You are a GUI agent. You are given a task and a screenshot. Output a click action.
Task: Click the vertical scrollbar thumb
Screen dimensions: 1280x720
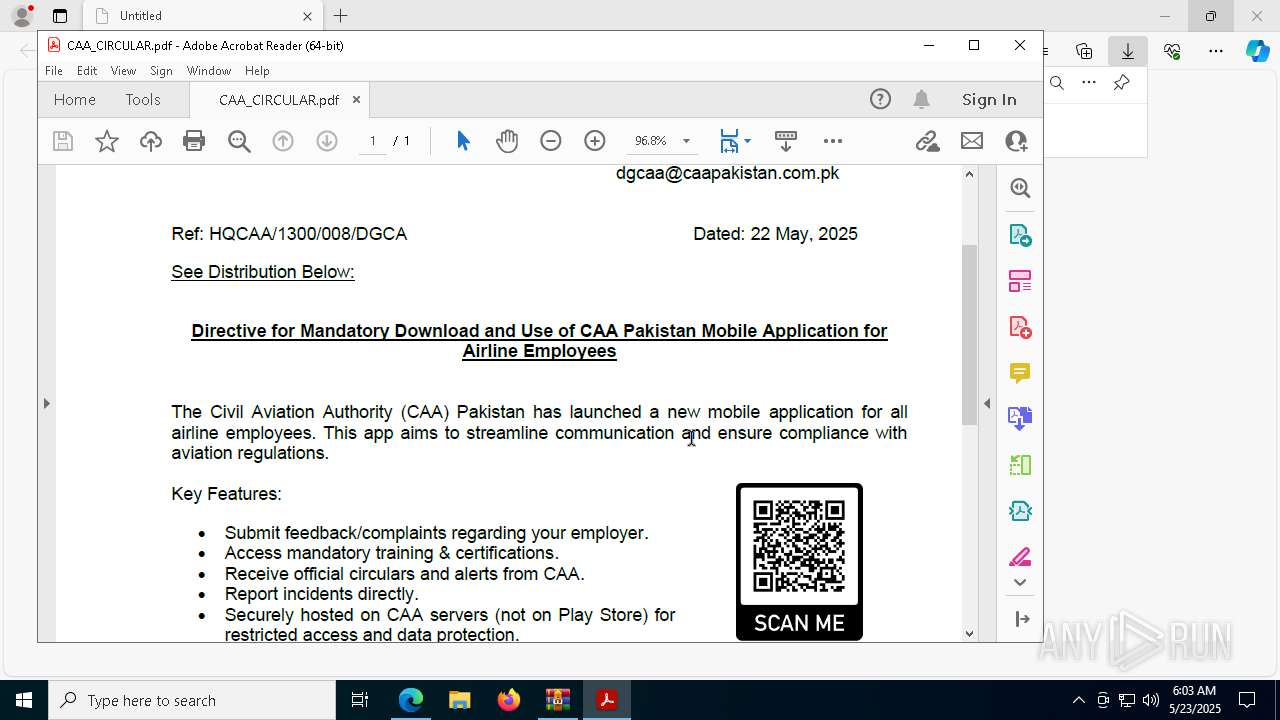click(x=968, y=334)
